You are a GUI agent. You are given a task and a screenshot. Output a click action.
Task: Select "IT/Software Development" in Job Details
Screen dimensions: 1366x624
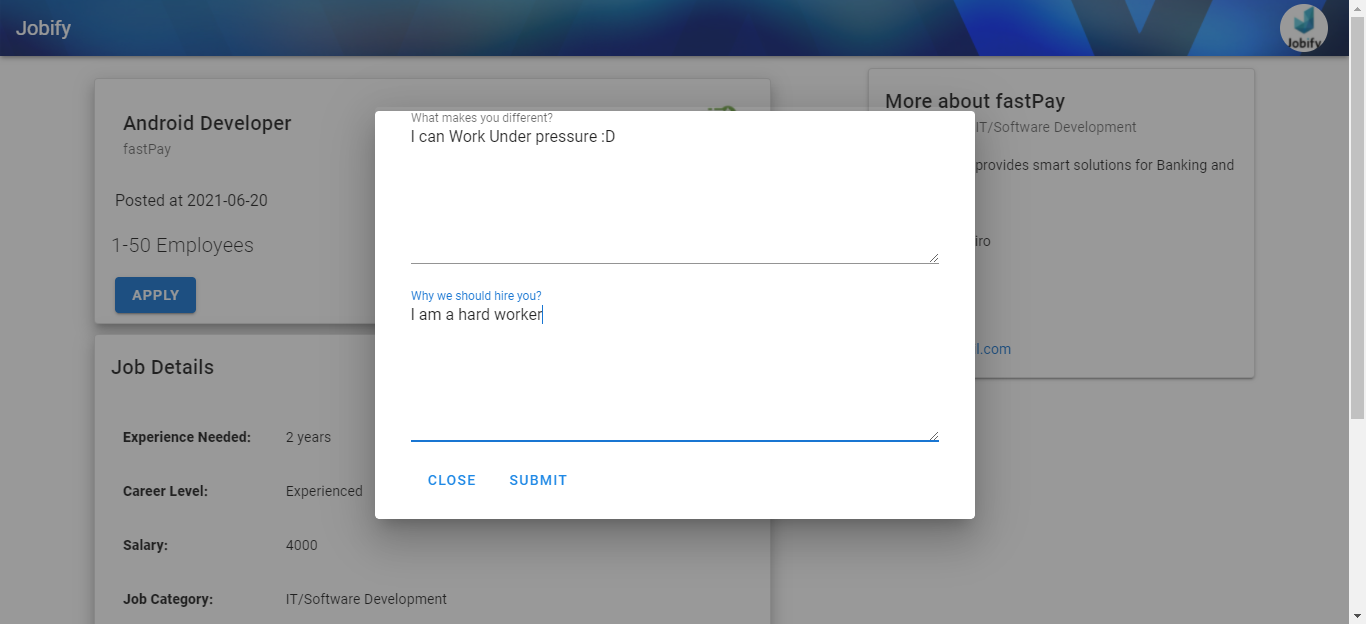(x=366, y=599)
